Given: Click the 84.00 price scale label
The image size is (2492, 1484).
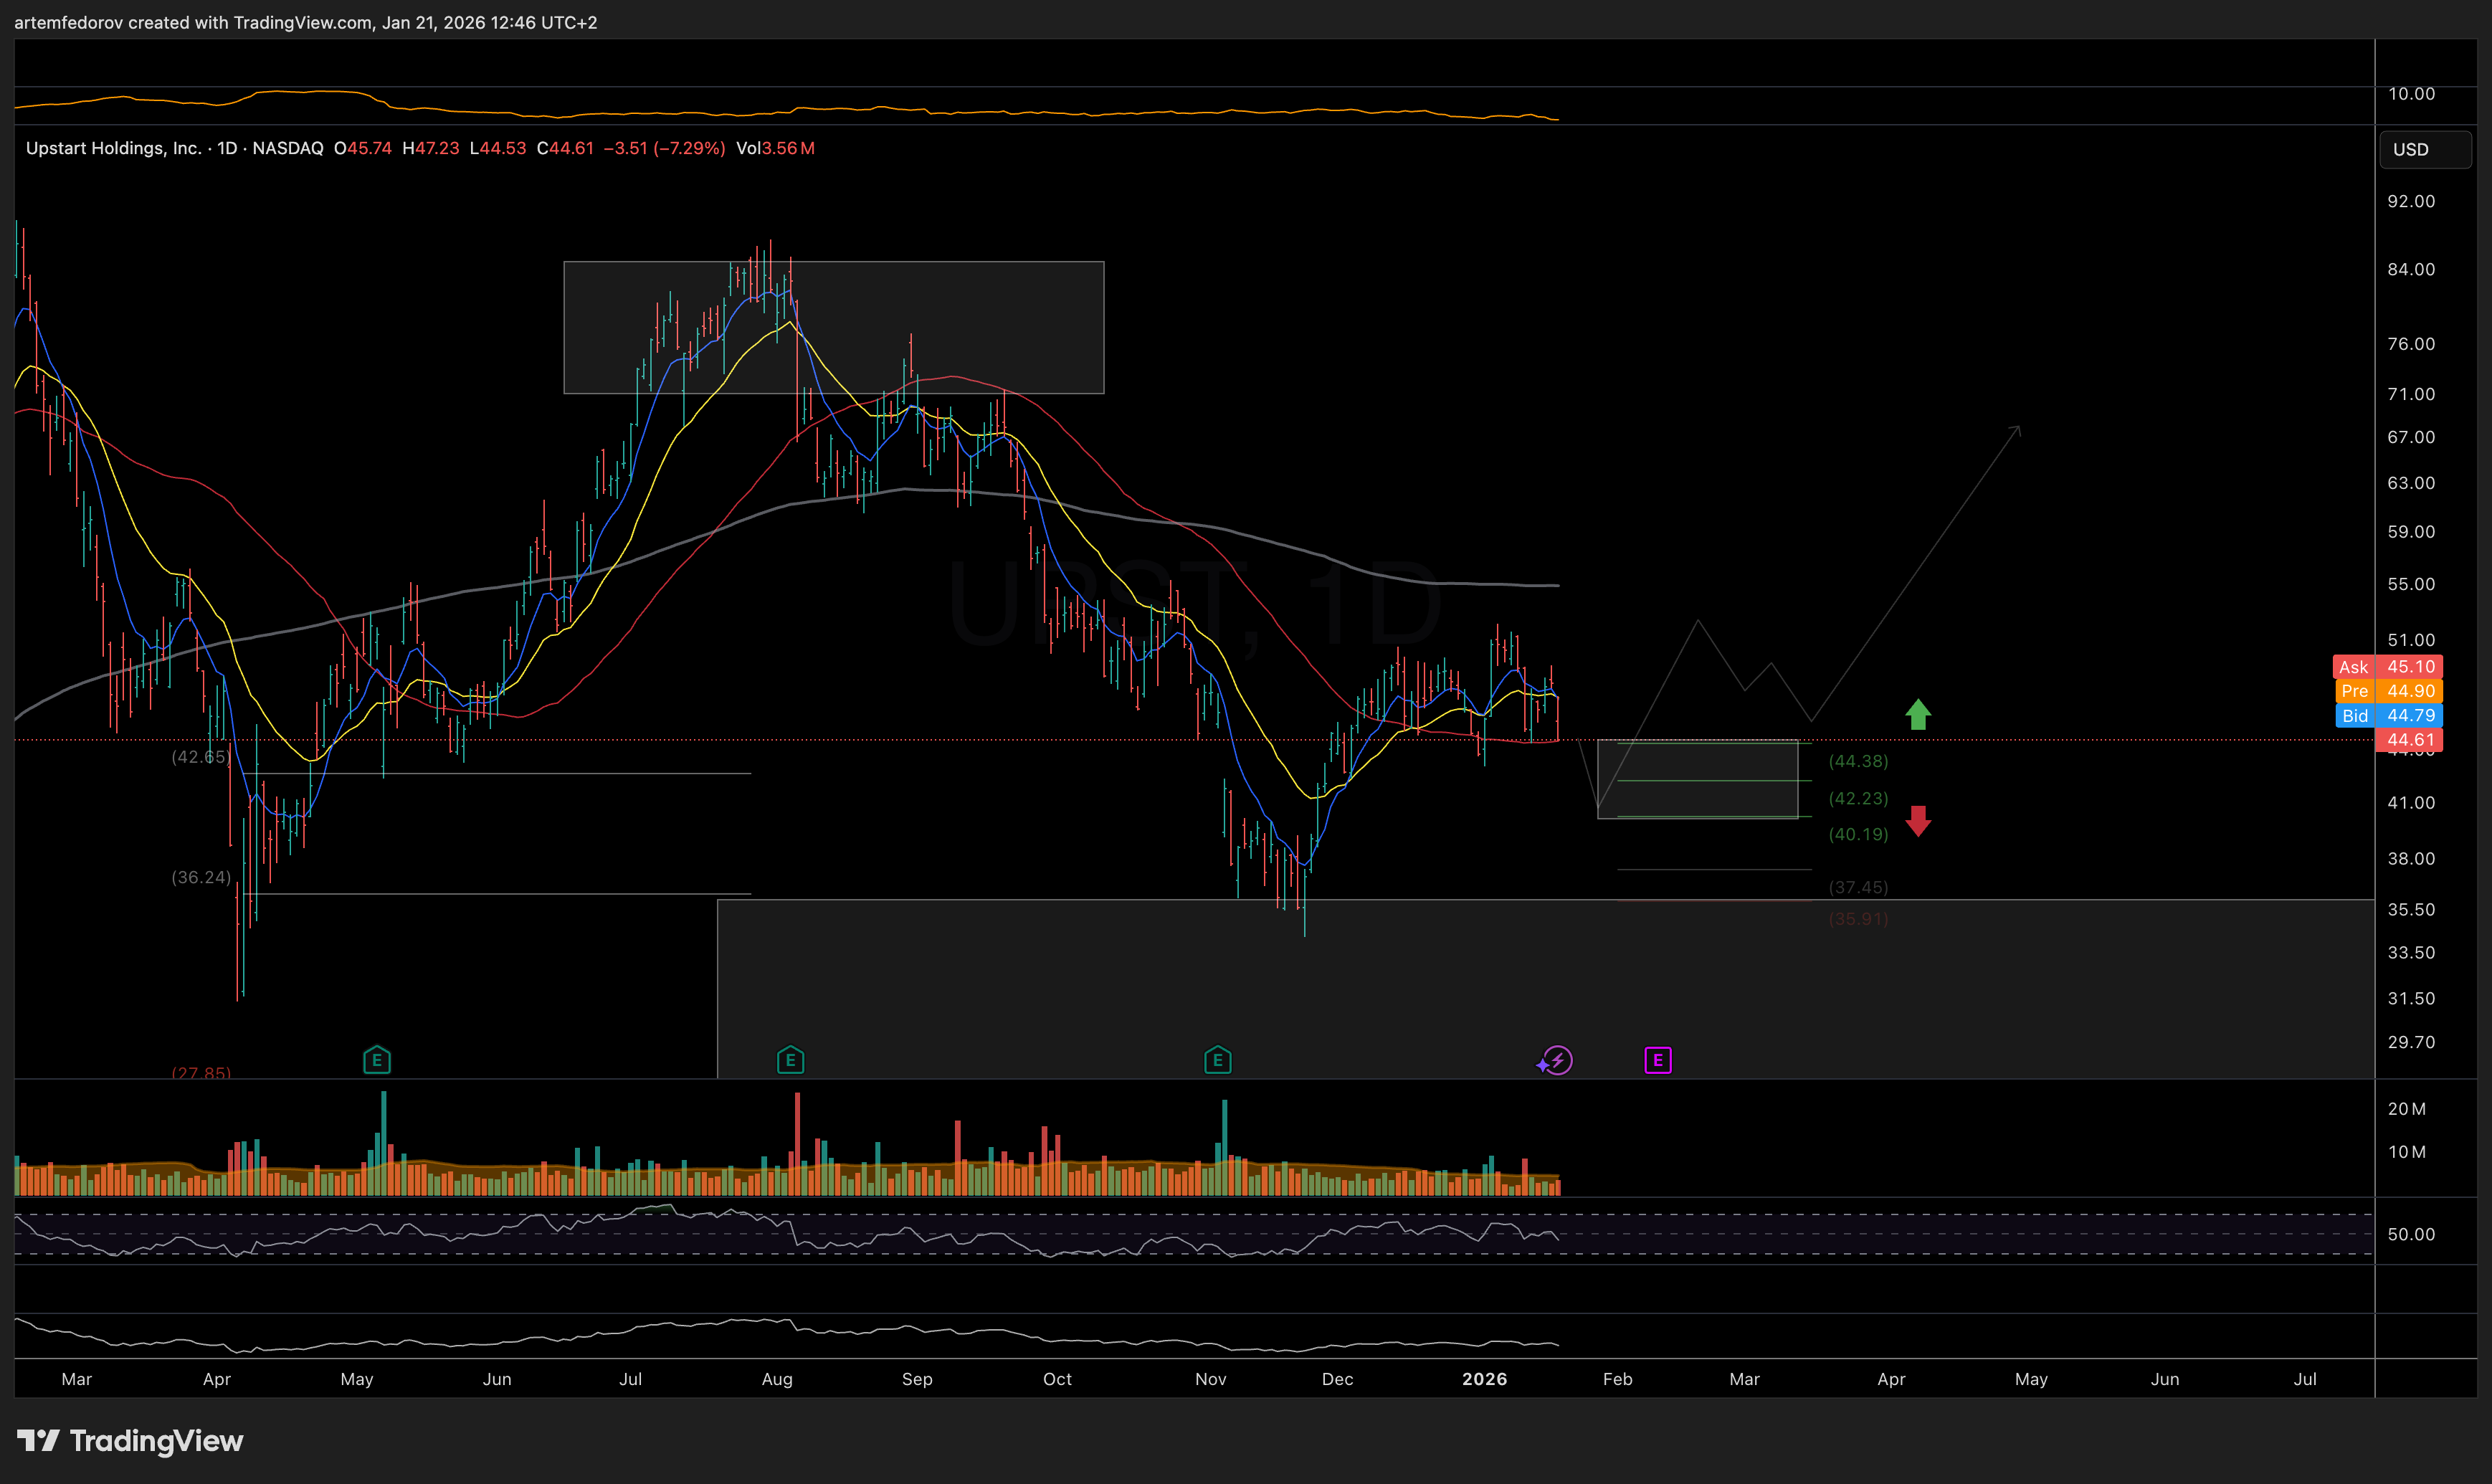Looking at the screenshot, I should tap(2411, 269).
